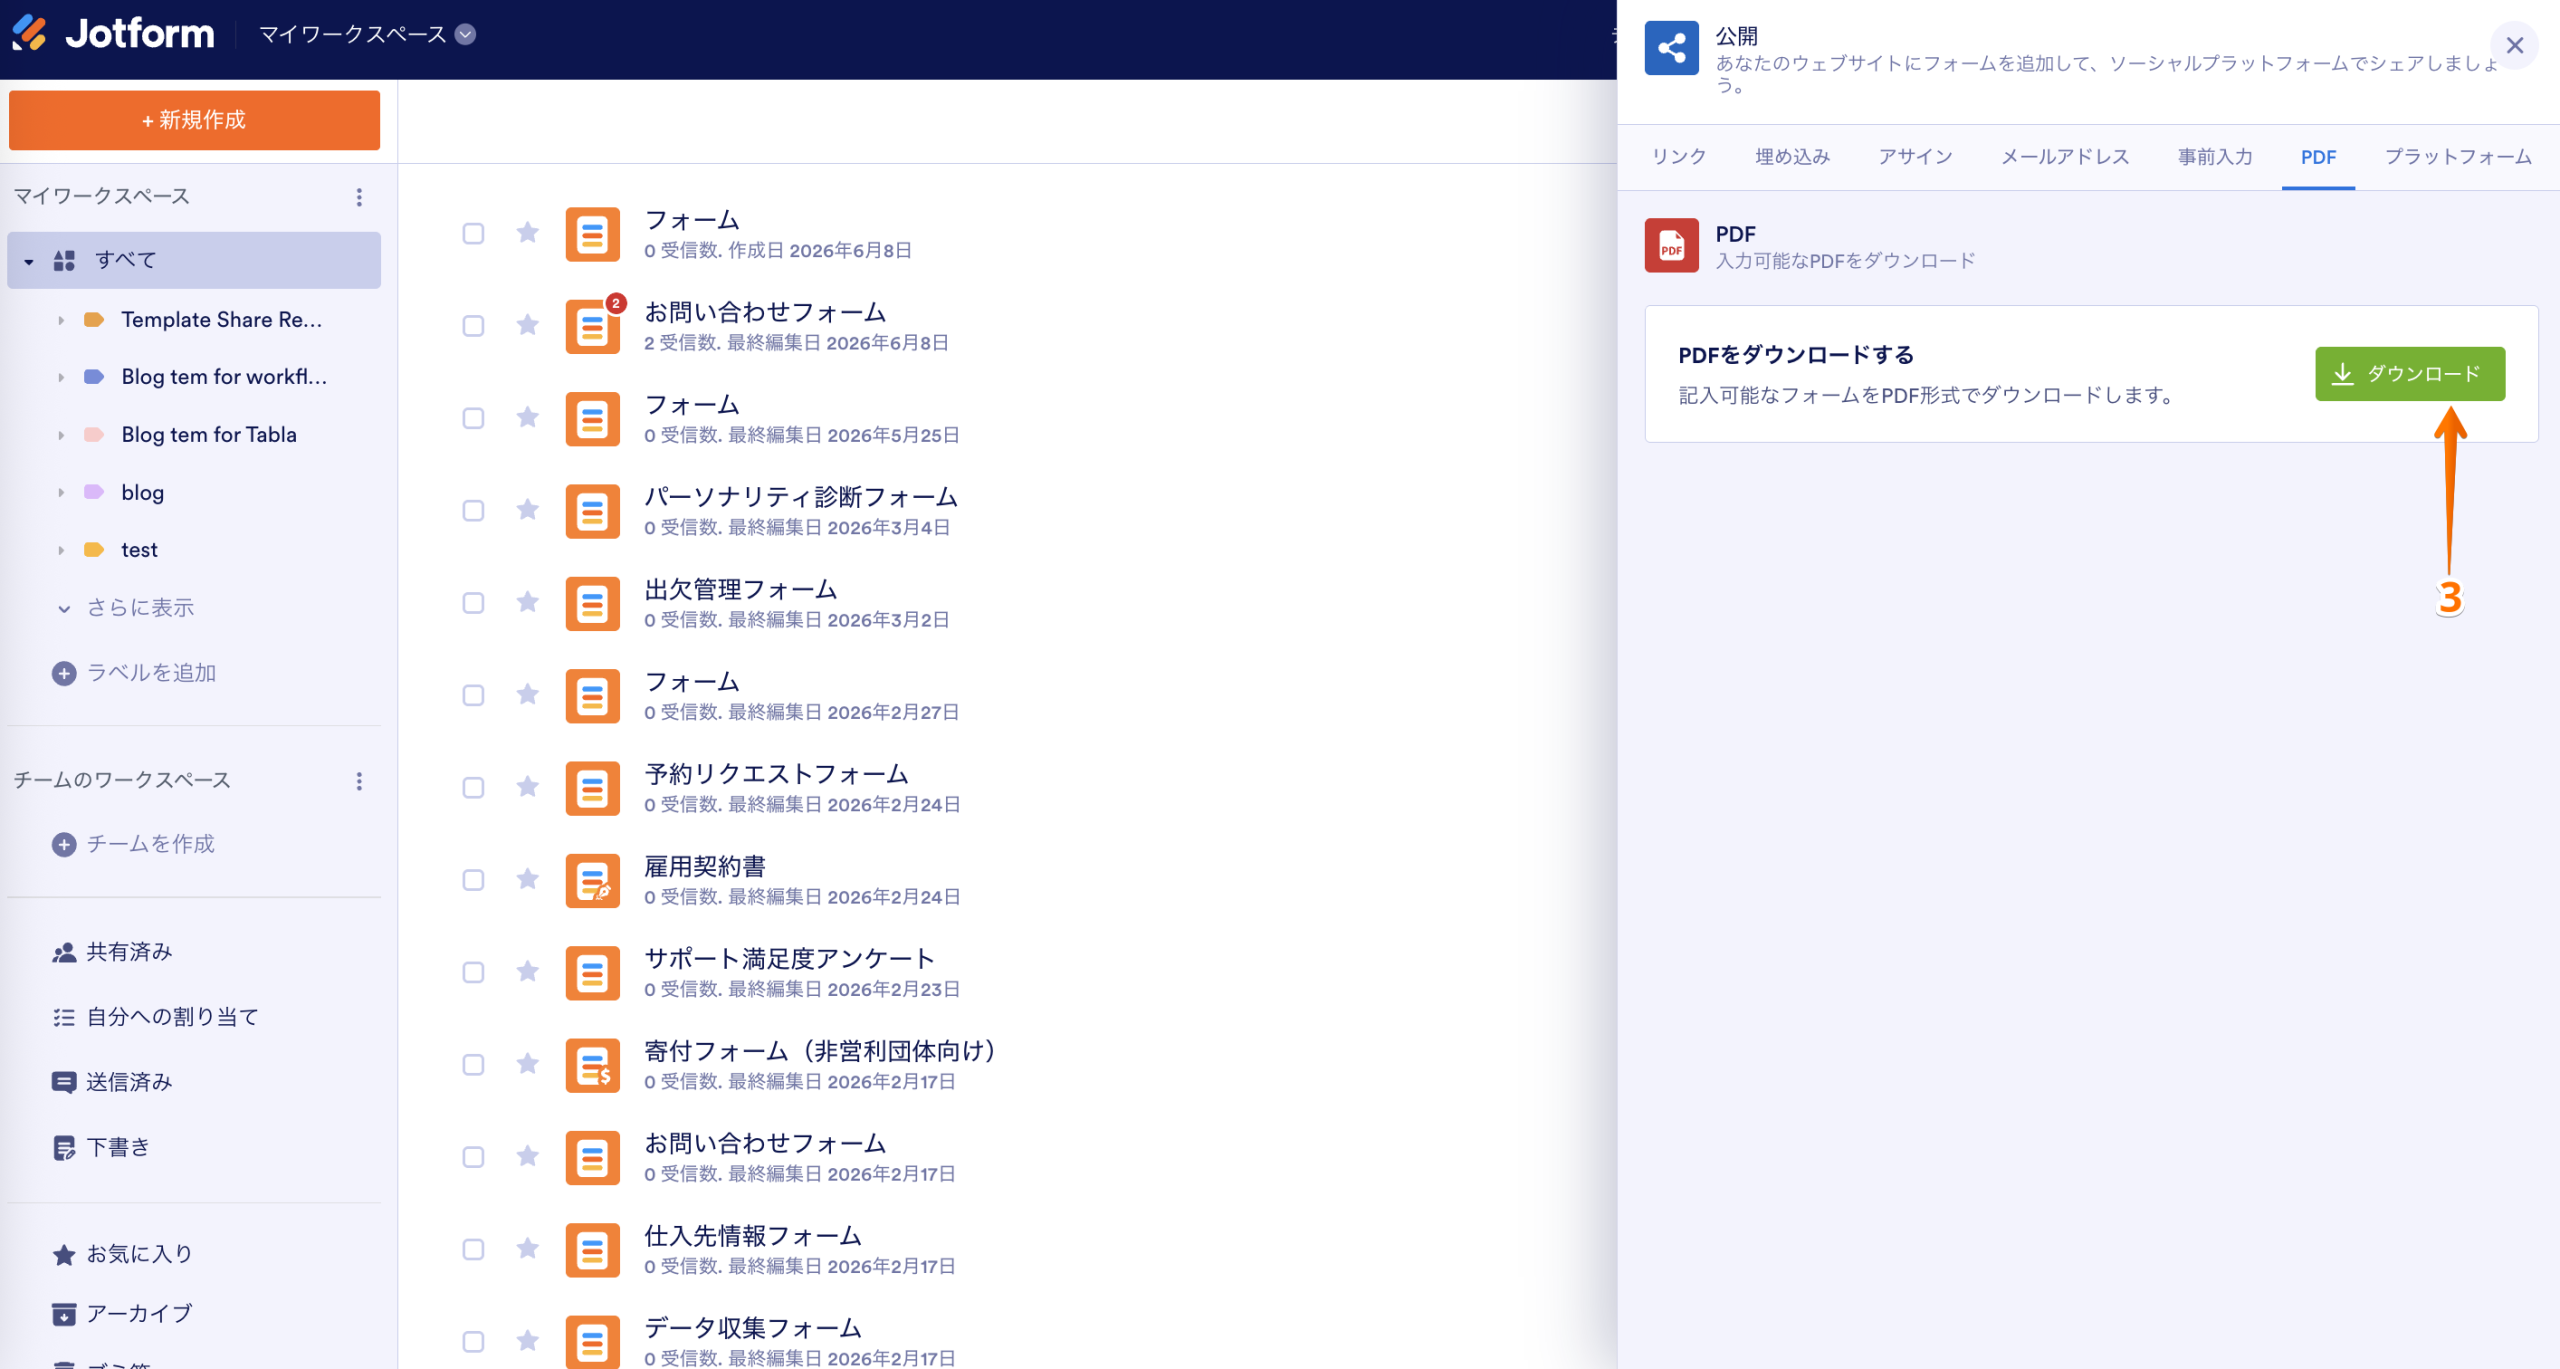Check the box for フォーム edited 2026年2月27日
The height and width of the screenshot is (1369, 2560).
click(x=473, y=695)
